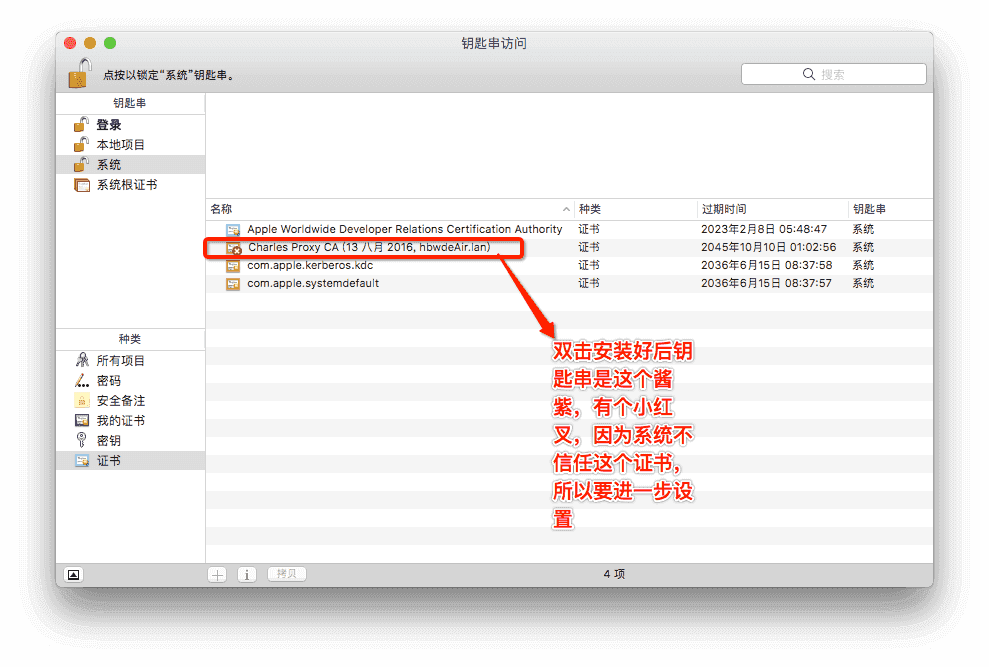Click the padlock to lock the 系统 keychain
The image size is (989, 667).
(78, 73)
